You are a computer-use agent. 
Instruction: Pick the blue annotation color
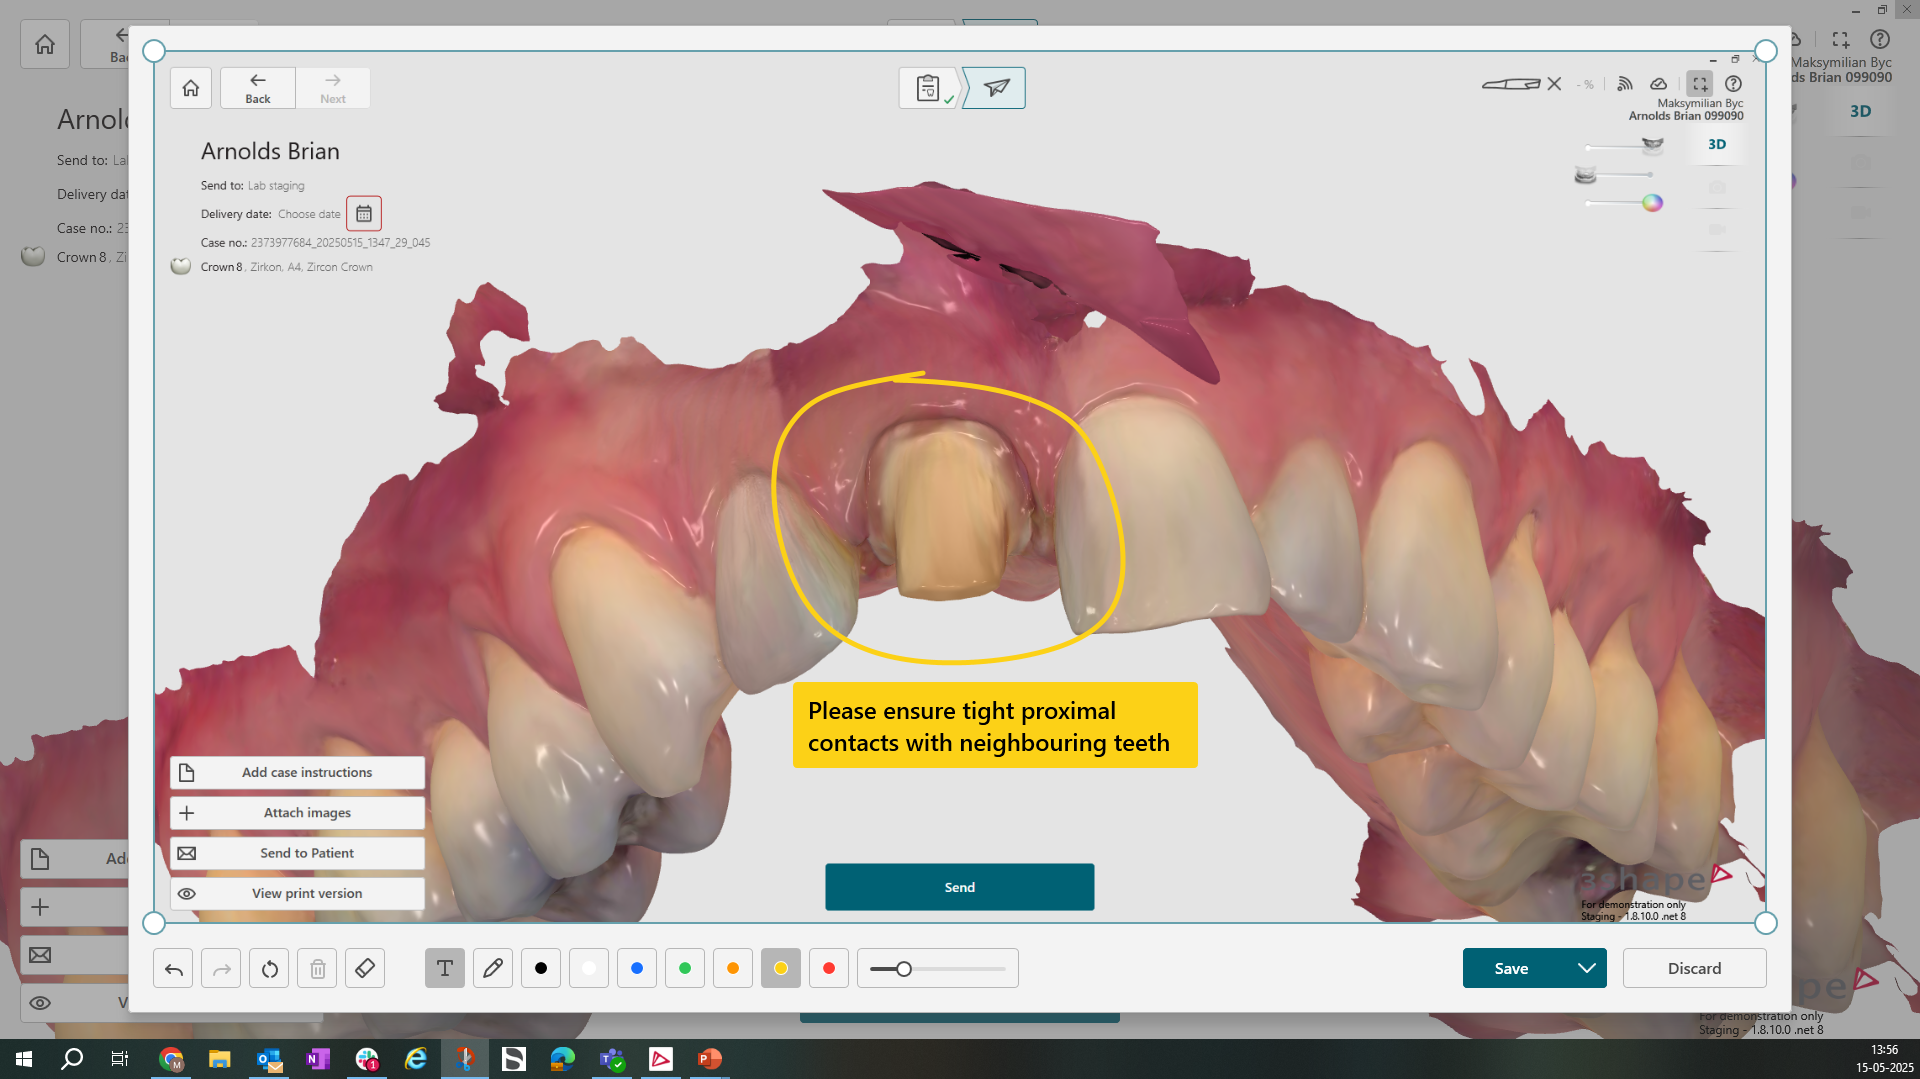(637, 968)
